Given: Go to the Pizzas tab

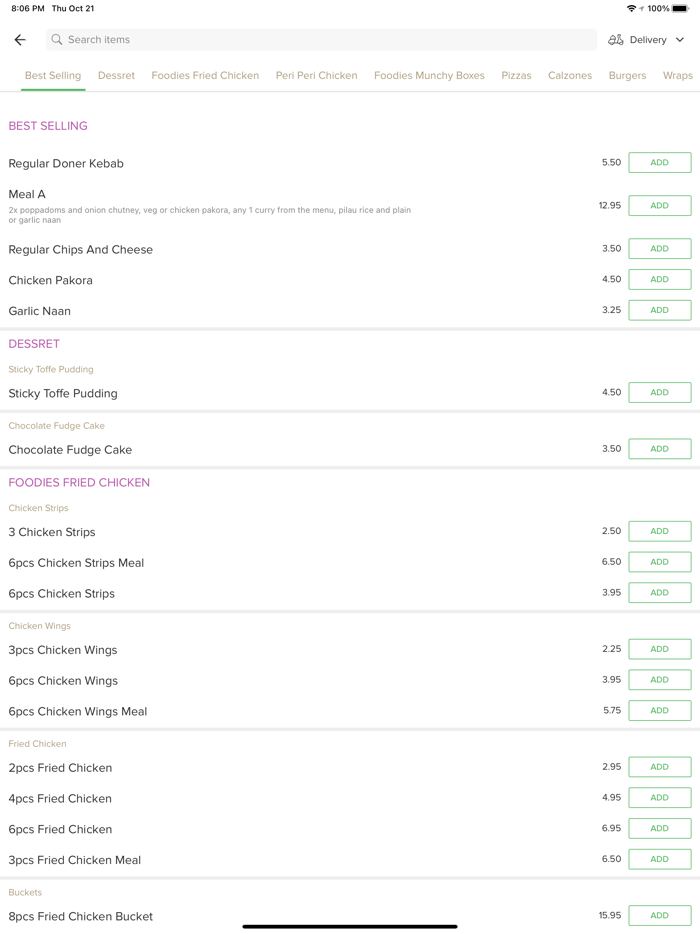Looking at the screenshot, I should (516, 76).
